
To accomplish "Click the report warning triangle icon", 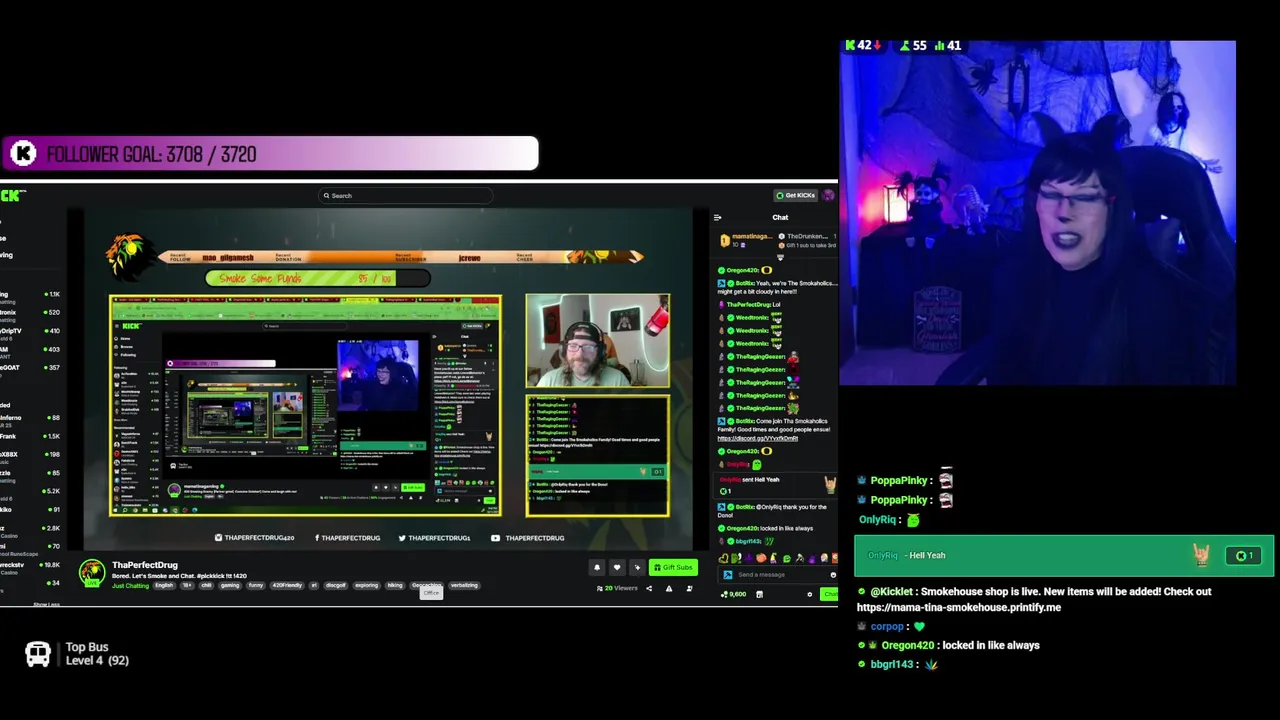I will point(669,588).
